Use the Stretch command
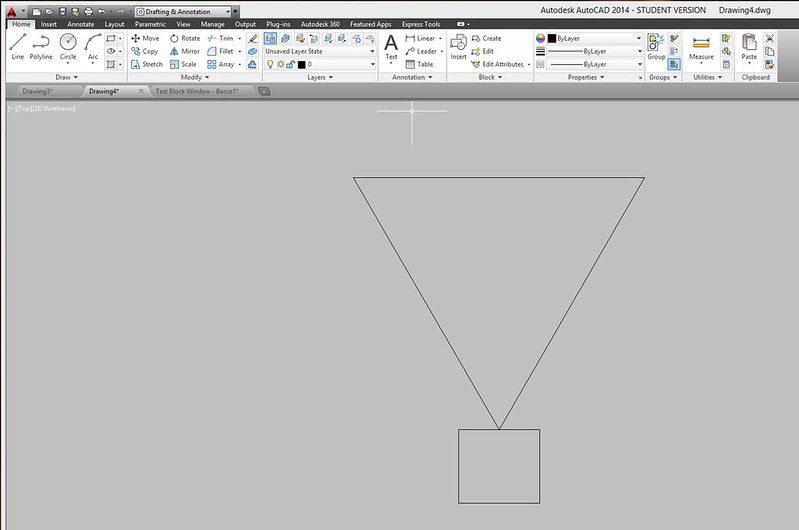This screenshot has height=530, width=799. coord(147,64)
